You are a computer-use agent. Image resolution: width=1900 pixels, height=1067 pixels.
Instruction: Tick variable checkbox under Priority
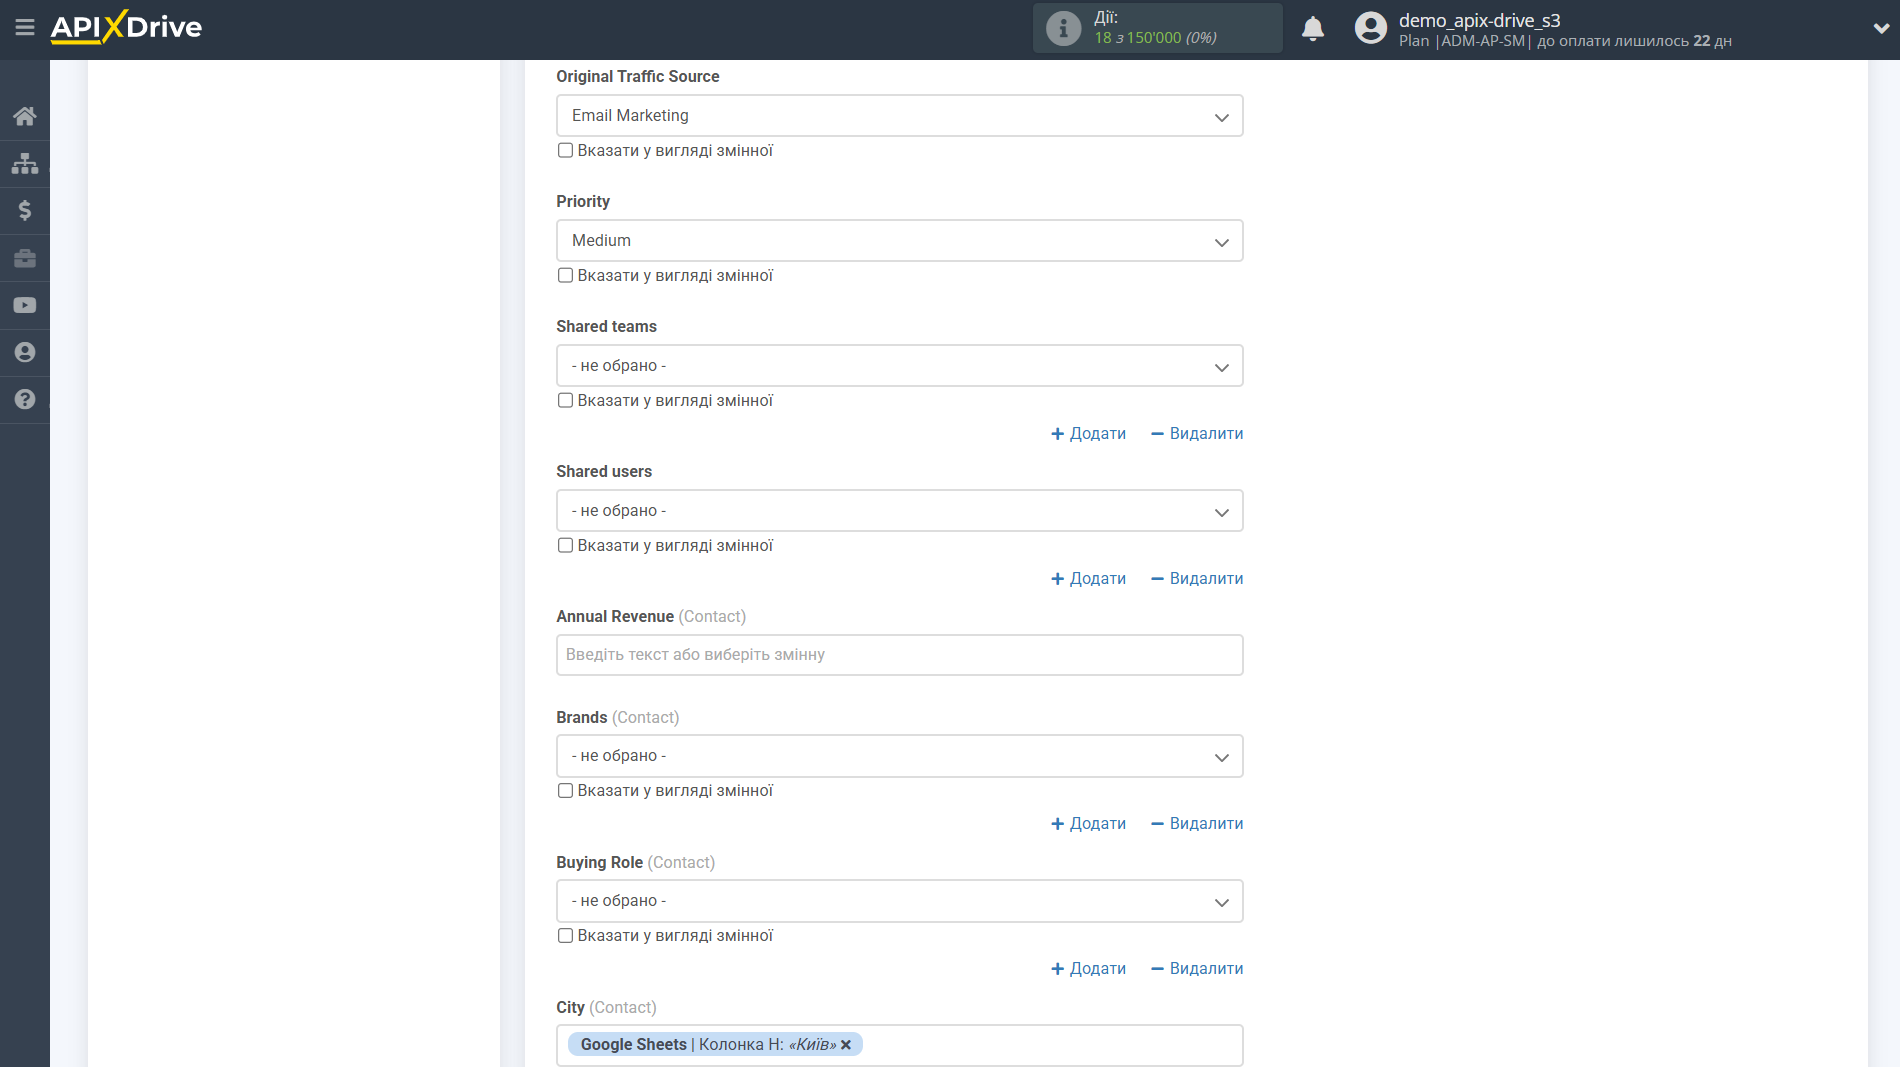565,276
